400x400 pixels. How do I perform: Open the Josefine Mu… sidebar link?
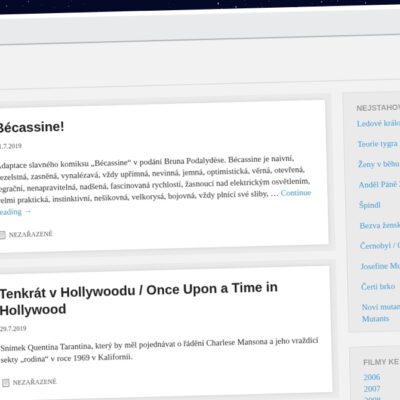380,266
